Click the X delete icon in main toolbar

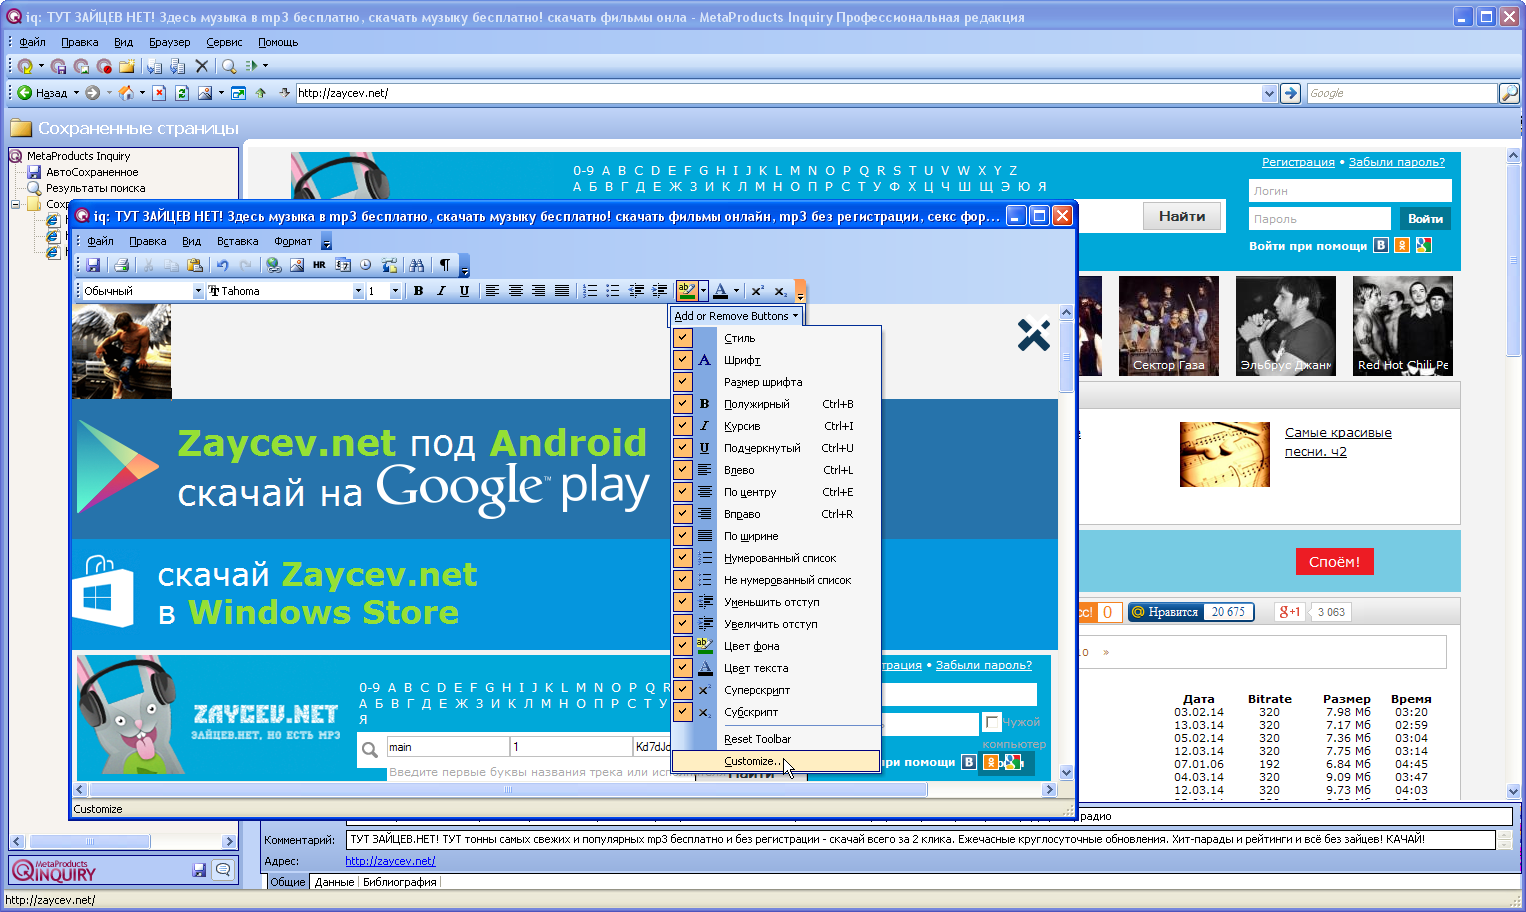point(202,66)
